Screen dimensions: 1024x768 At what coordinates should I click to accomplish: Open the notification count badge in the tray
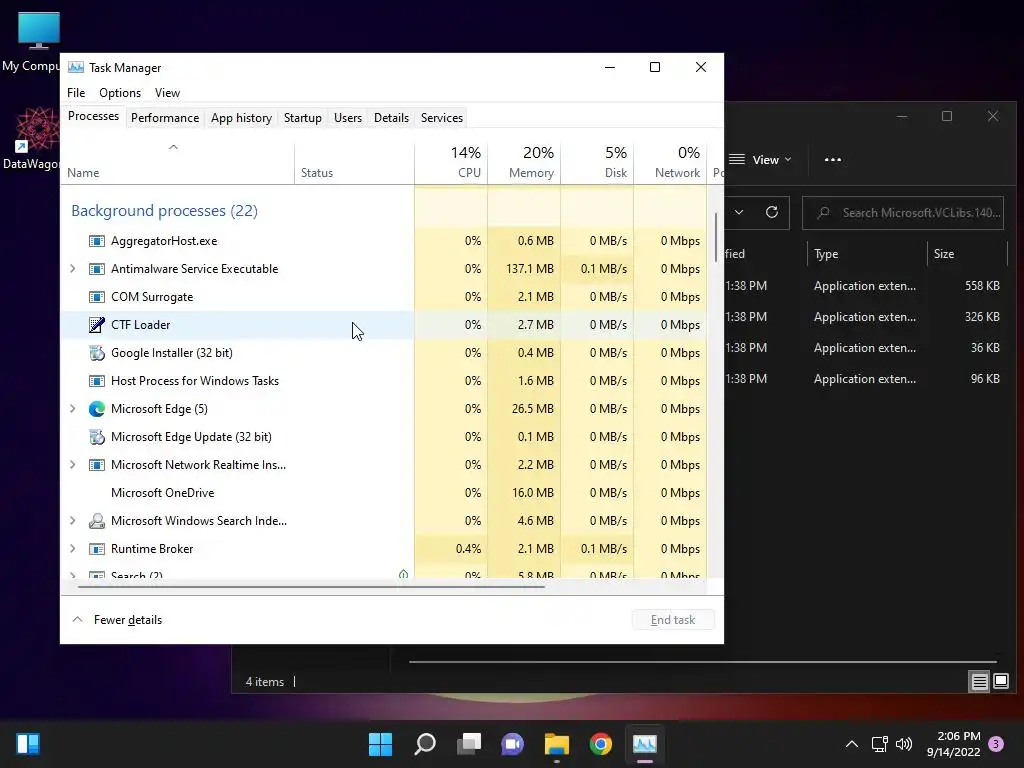point(996,744)
